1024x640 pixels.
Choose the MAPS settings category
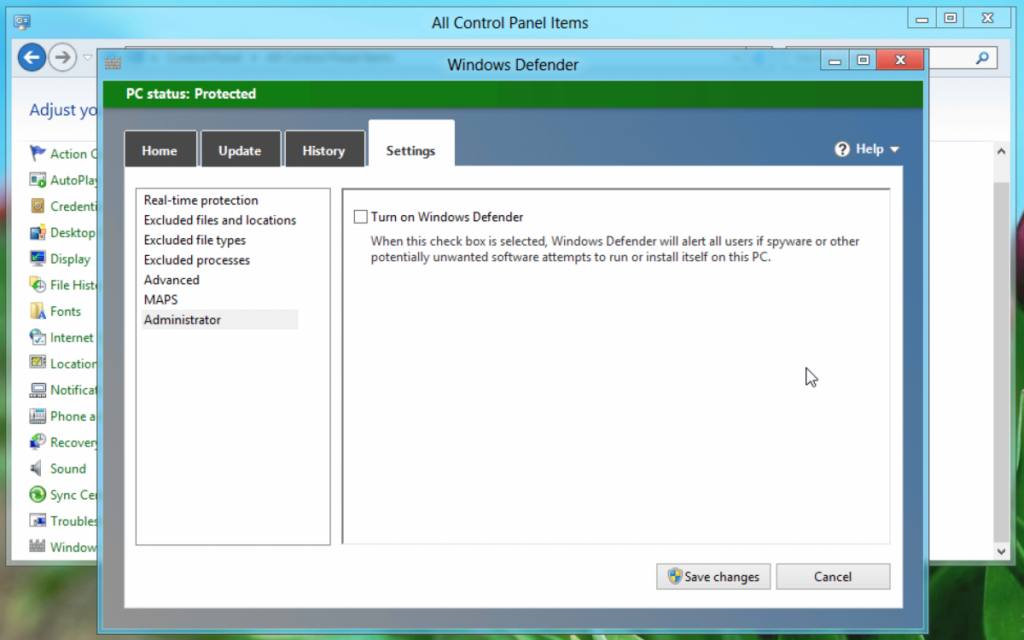pos(161,300)
